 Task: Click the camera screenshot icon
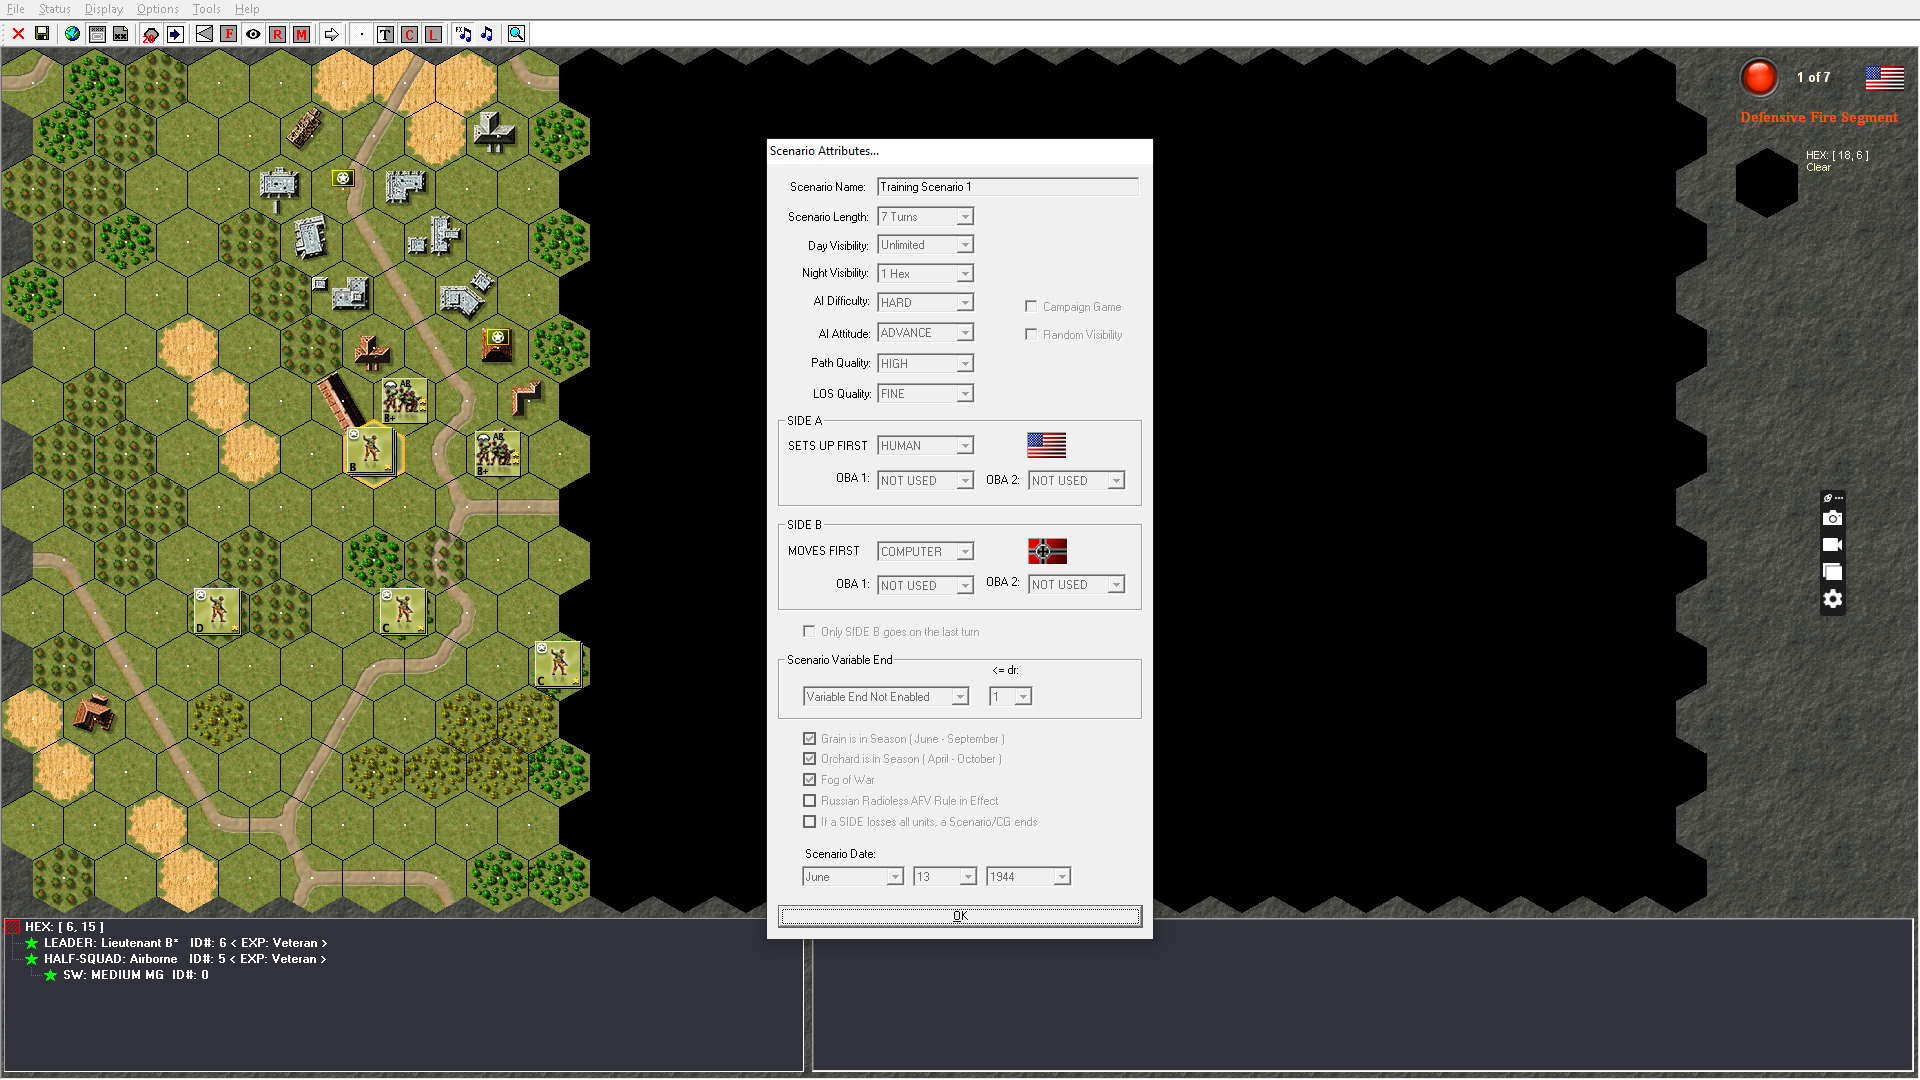point(1832,518)
